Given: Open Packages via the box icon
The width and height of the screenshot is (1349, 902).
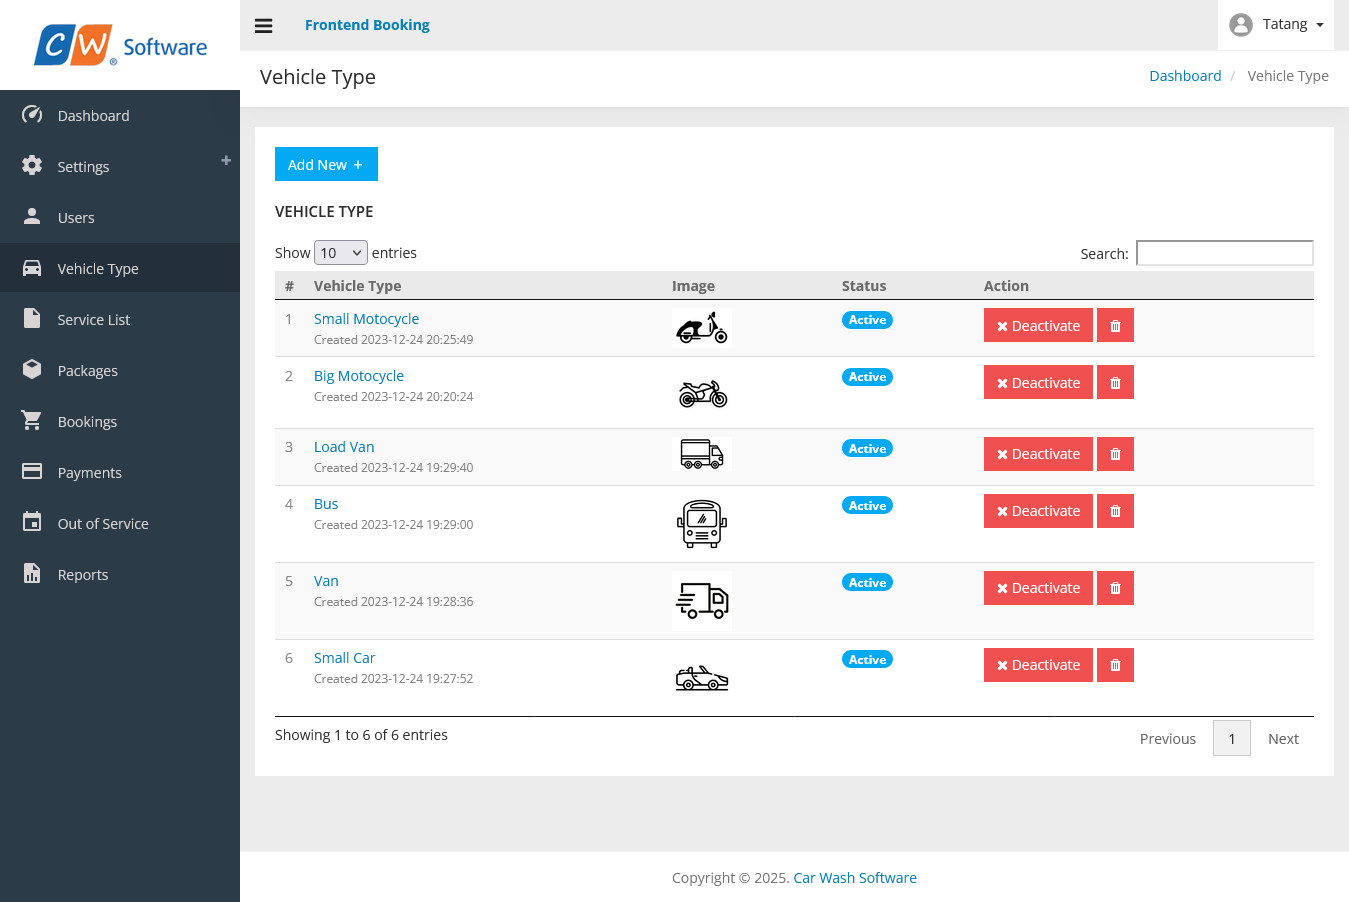Looking at the screenshot, I should tap(30, 370).
